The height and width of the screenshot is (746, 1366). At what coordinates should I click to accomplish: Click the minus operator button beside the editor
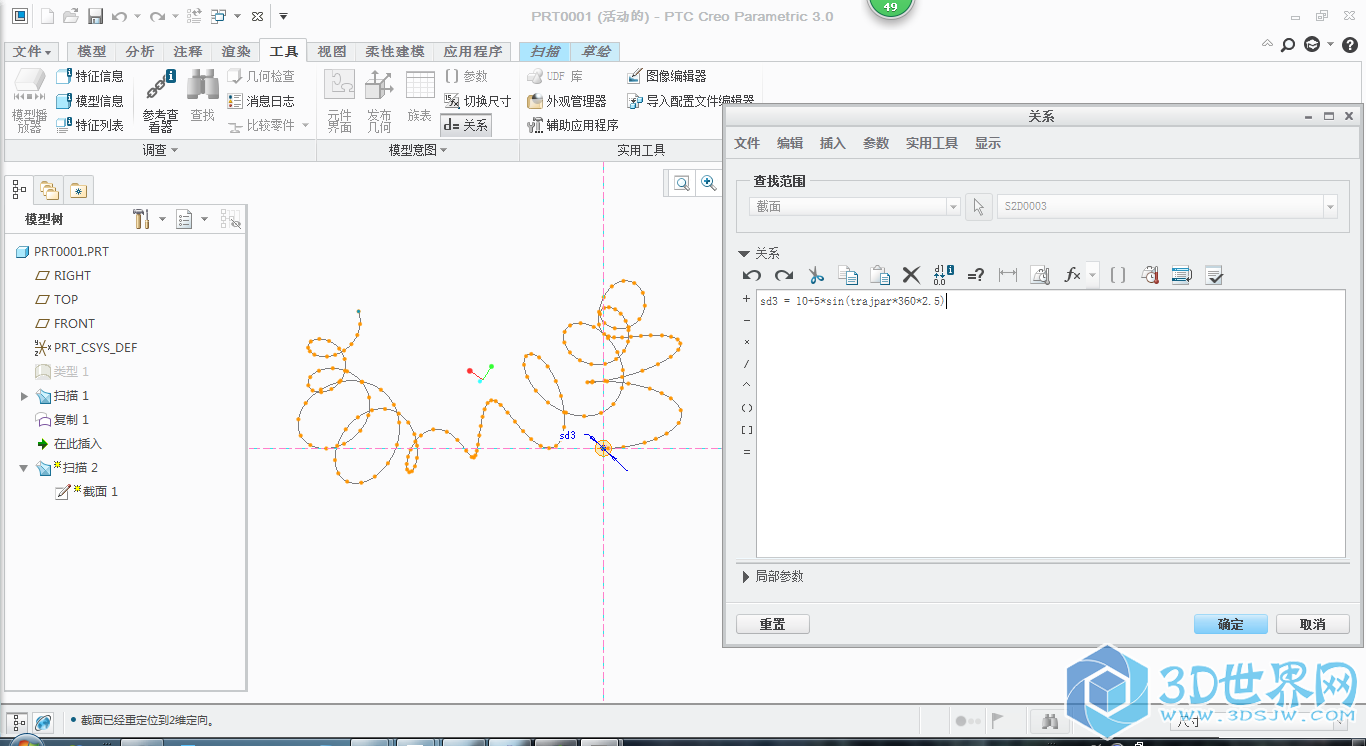tap(747, 321)
